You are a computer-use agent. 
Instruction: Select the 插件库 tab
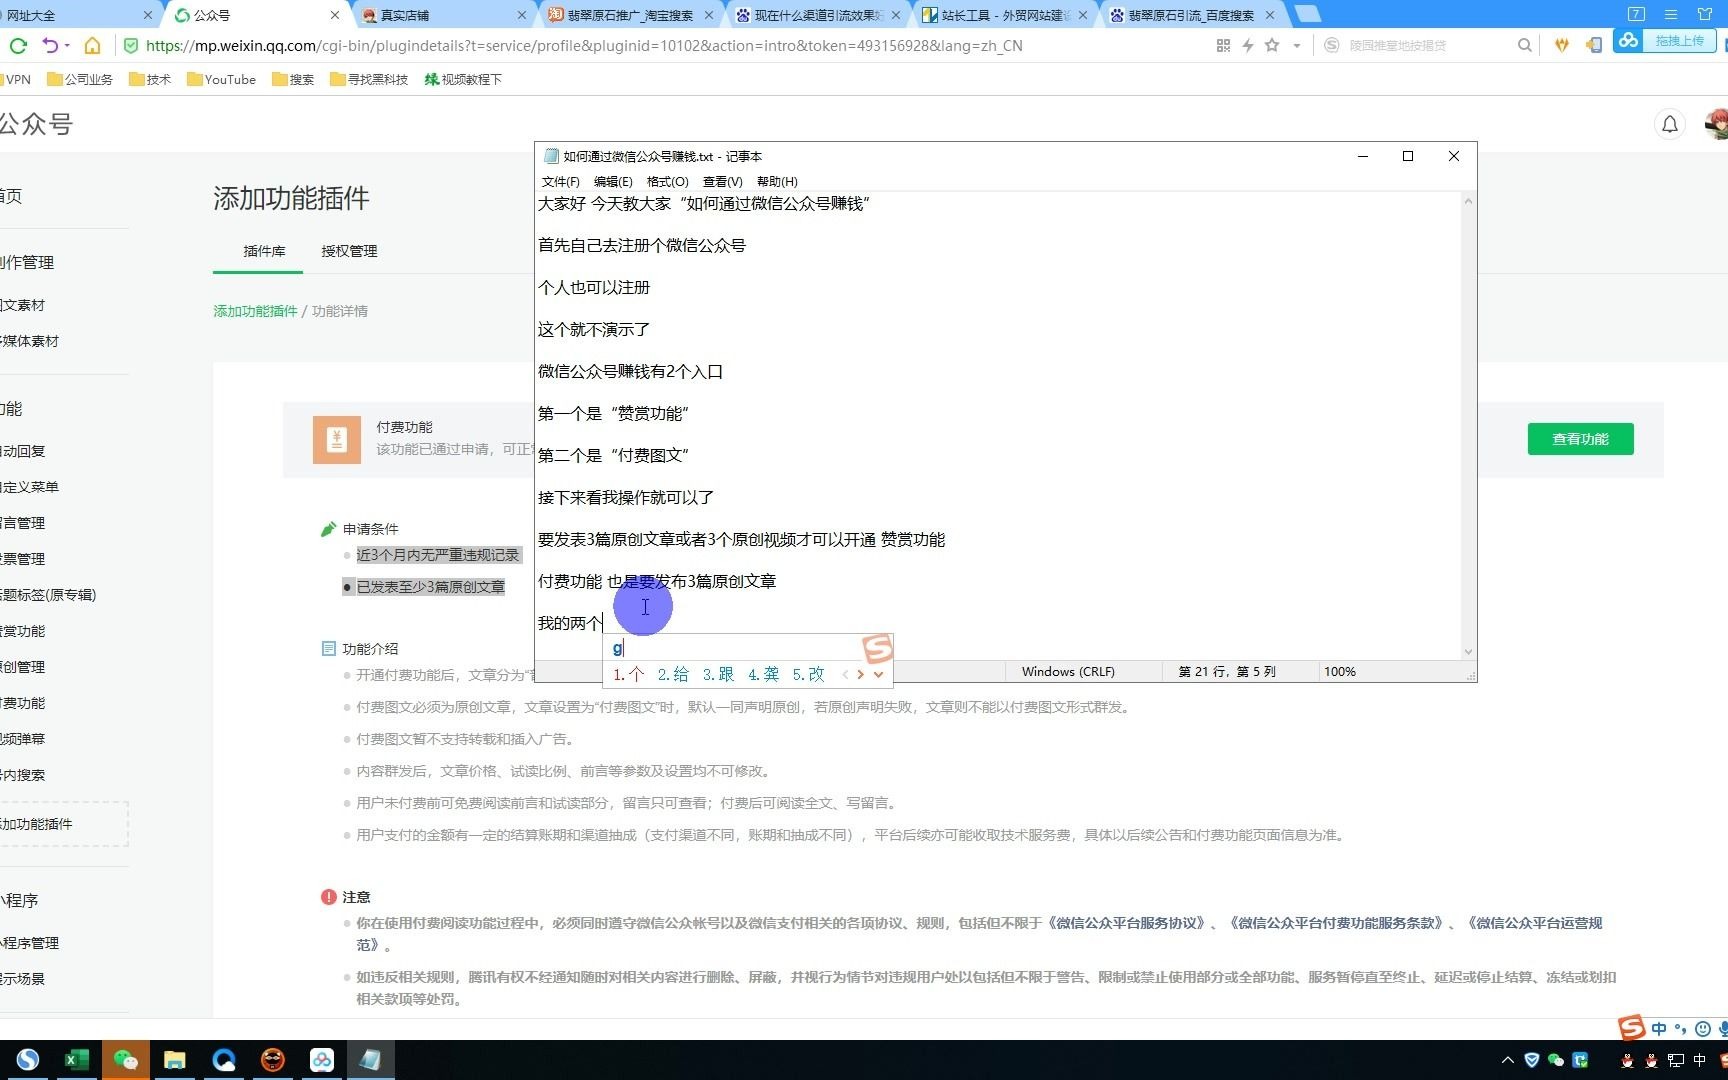(x=264, y=251)
